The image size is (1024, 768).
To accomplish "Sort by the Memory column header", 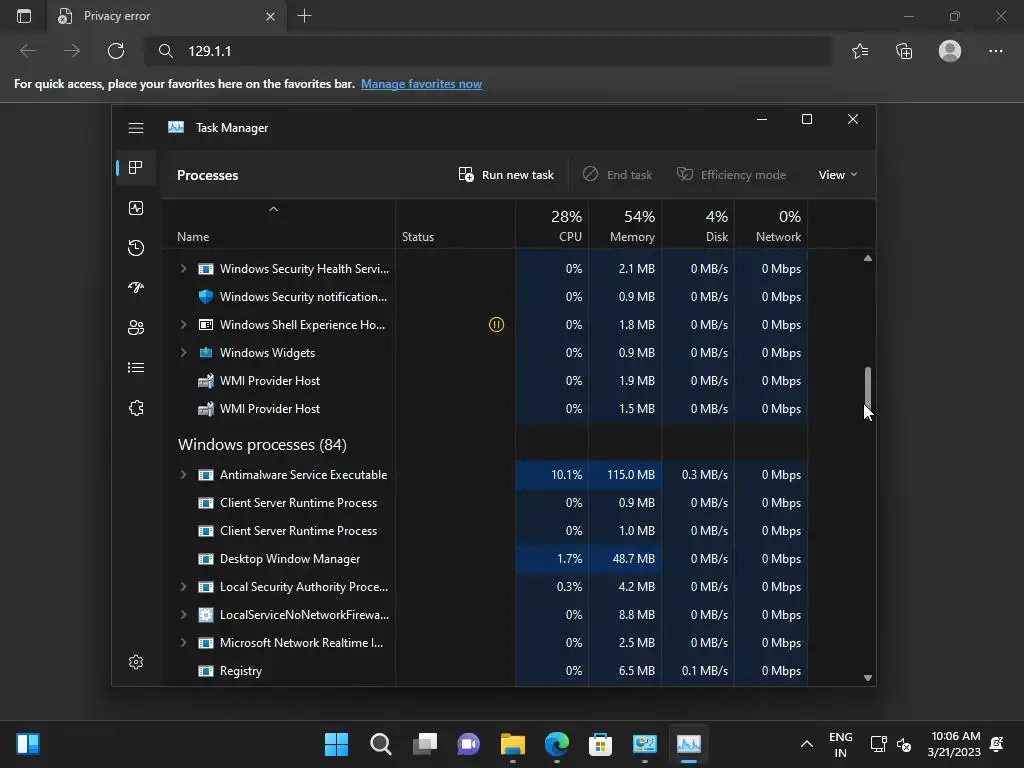I will click(625, 224).
